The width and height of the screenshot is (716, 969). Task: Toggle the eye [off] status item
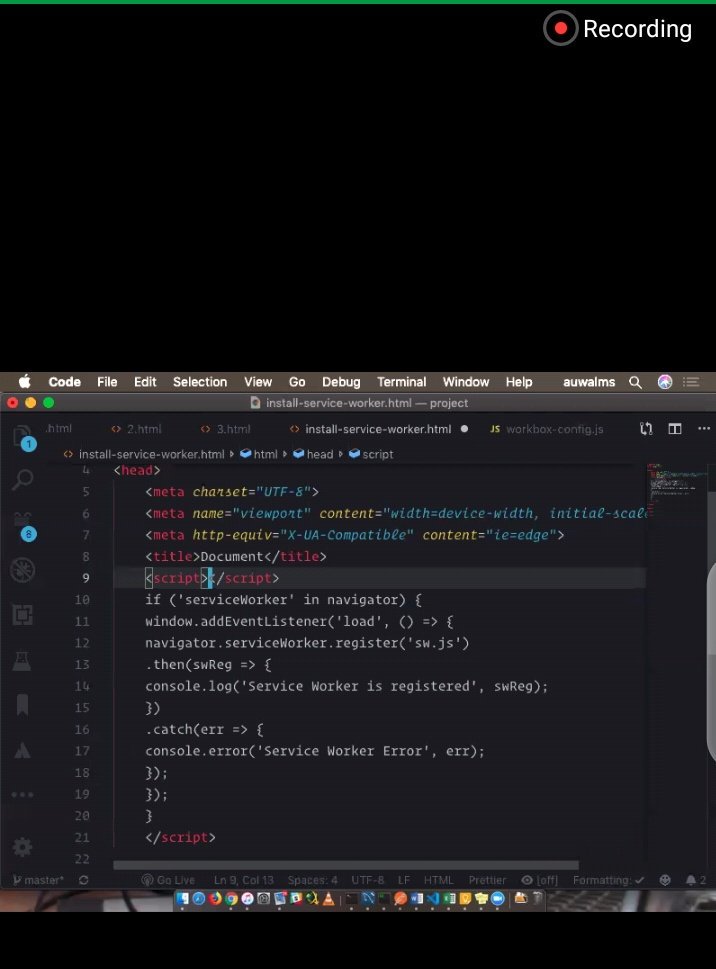click(539, 880)
